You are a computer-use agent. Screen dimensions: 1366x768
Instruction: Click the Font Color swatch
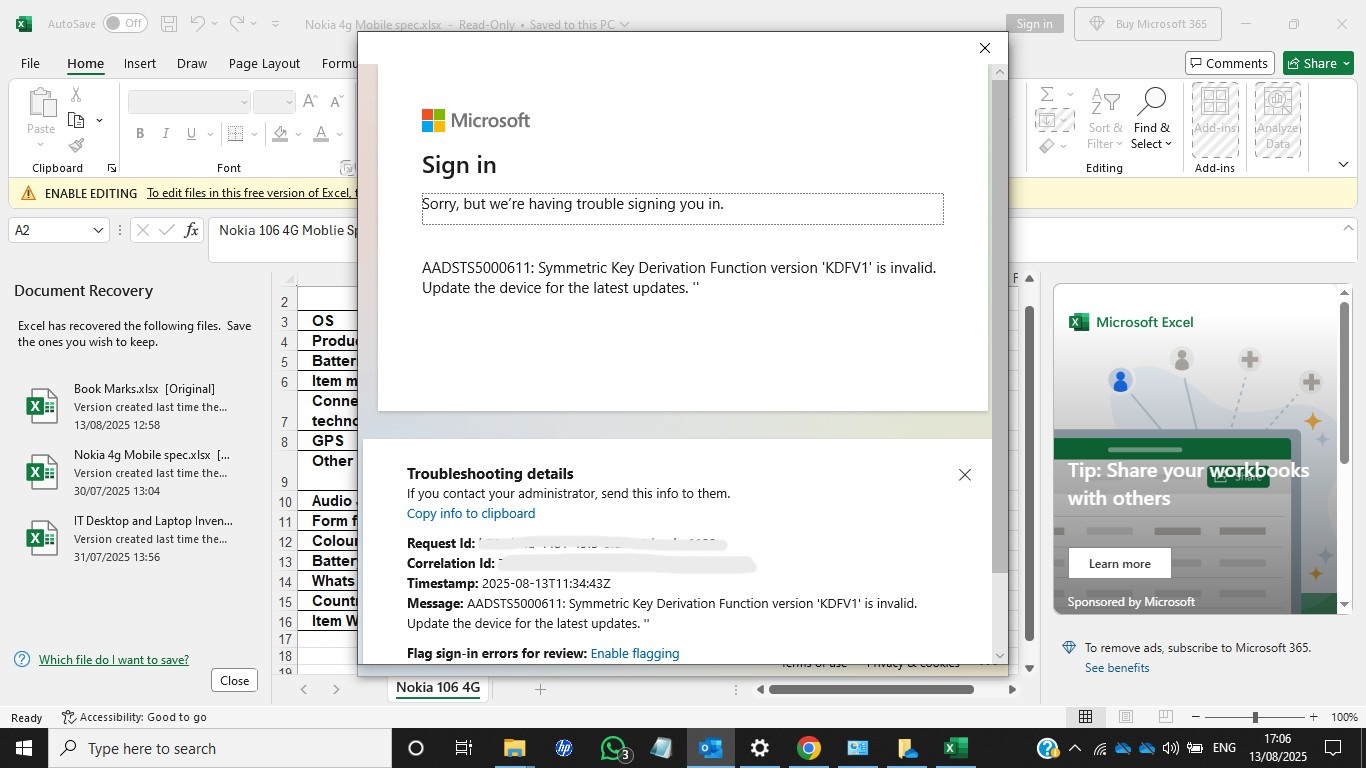click(x=320, y=133)
